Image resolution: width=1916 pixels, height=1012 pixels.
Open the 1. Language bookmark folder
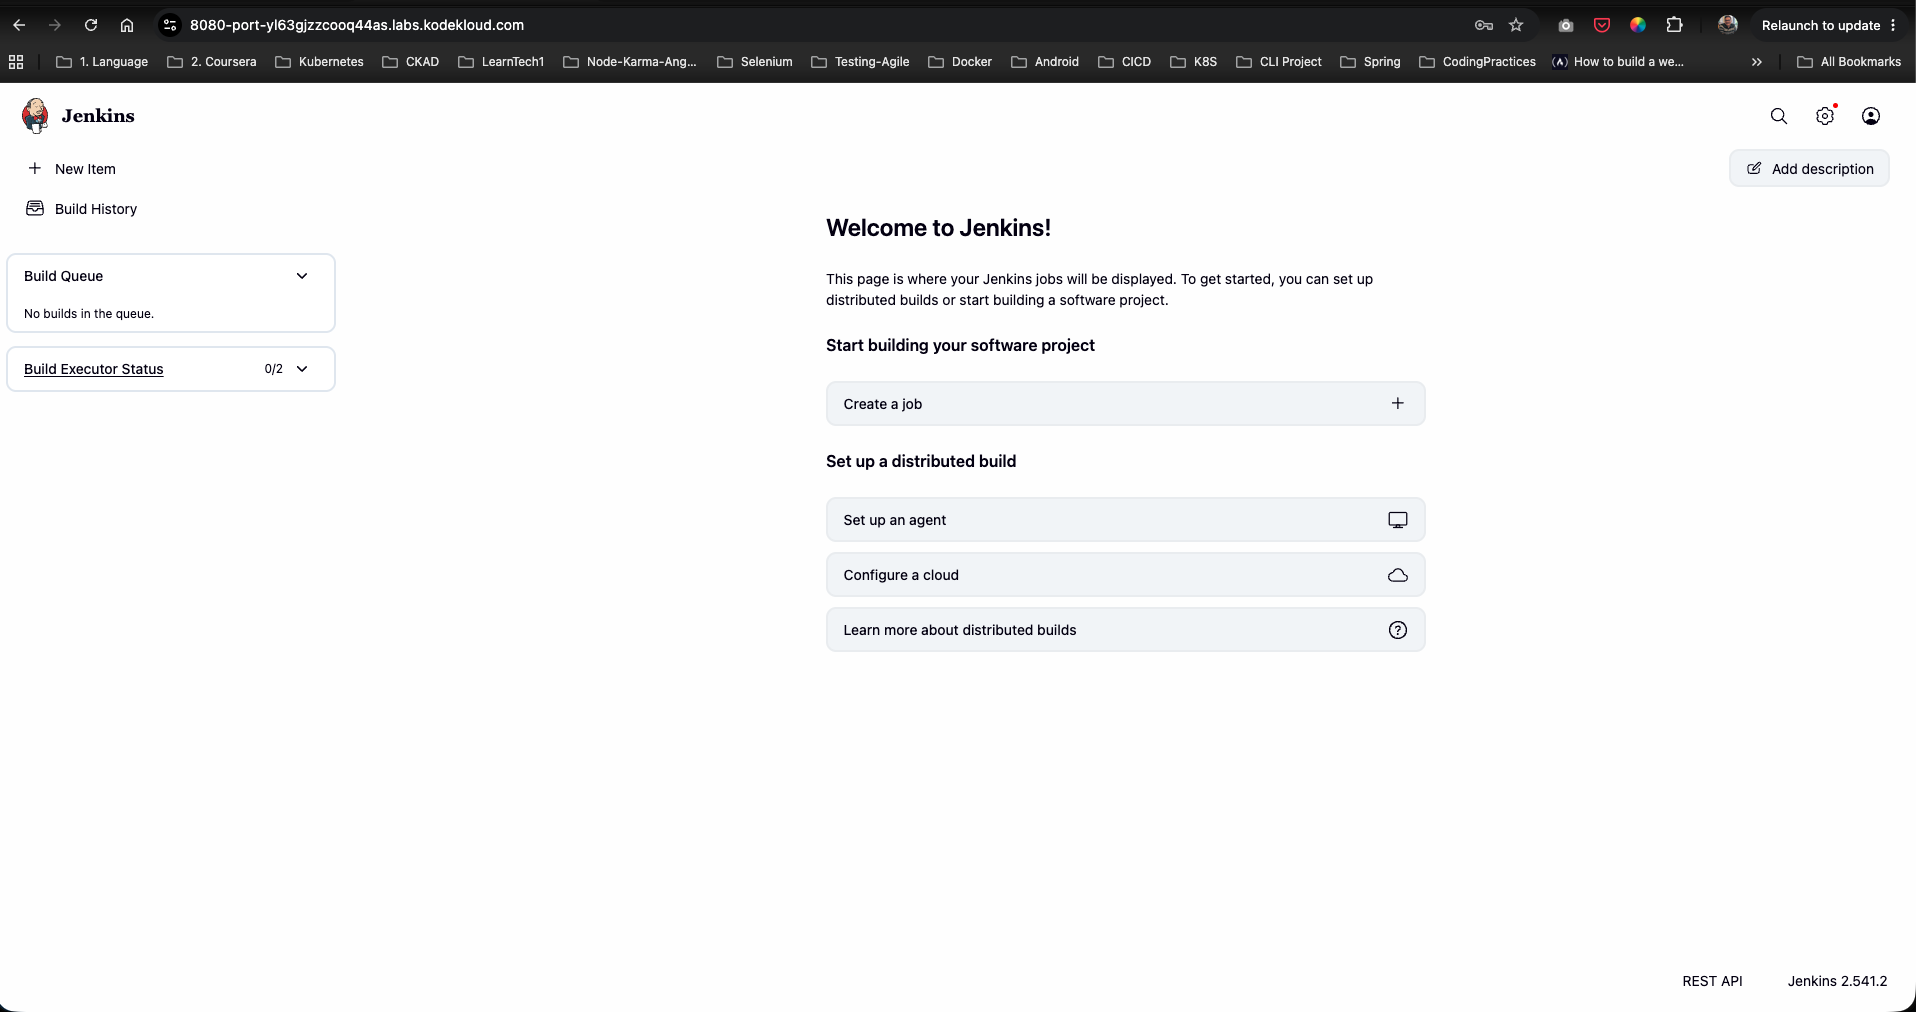click(102, 62)
